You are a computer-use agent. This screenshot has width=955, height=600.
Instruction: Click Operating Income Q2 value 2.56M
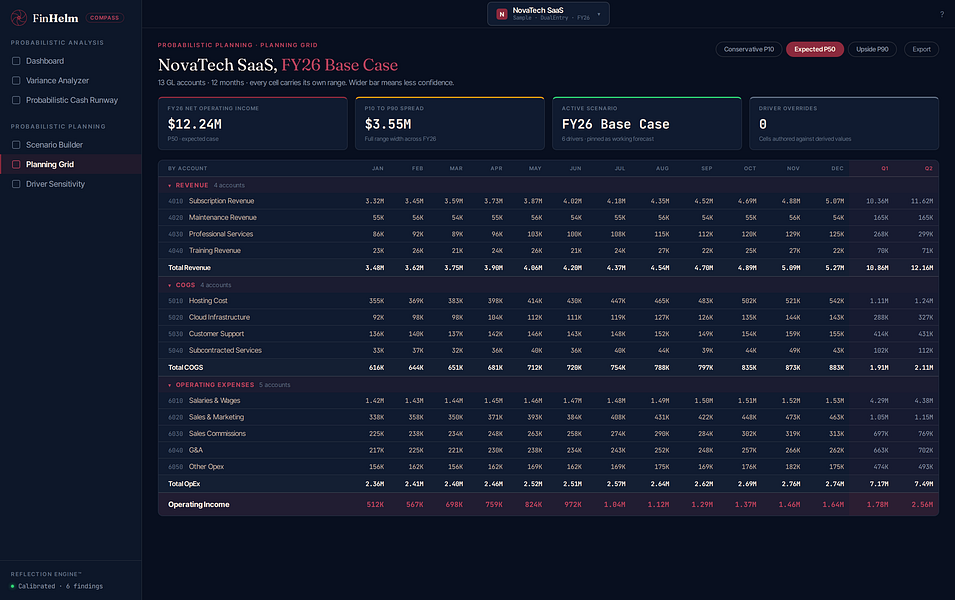tap(922, 505)
